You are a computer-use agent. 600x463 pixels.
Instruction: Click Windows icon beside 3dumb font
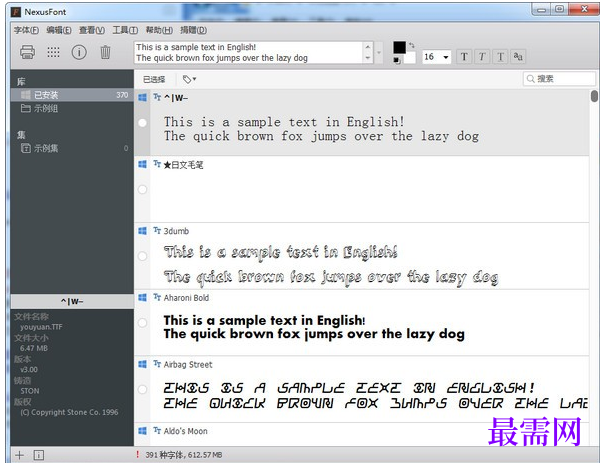click(x=142, y=231)
